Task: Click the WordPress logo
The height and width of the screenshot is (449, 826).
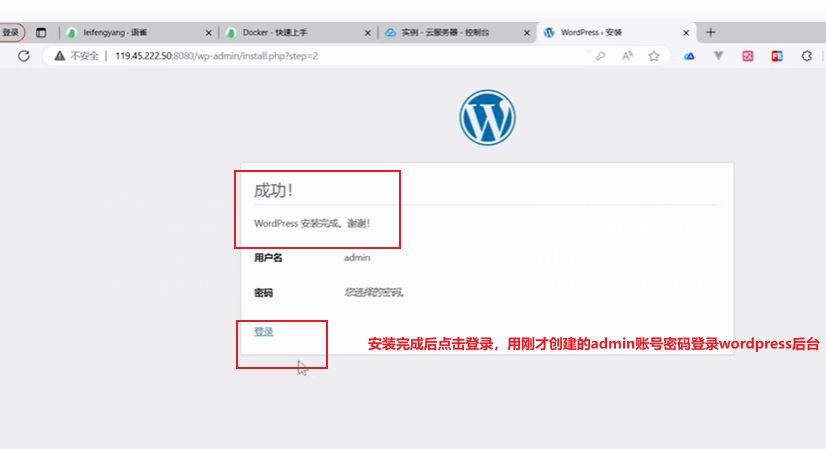Action: coord(487,118)
